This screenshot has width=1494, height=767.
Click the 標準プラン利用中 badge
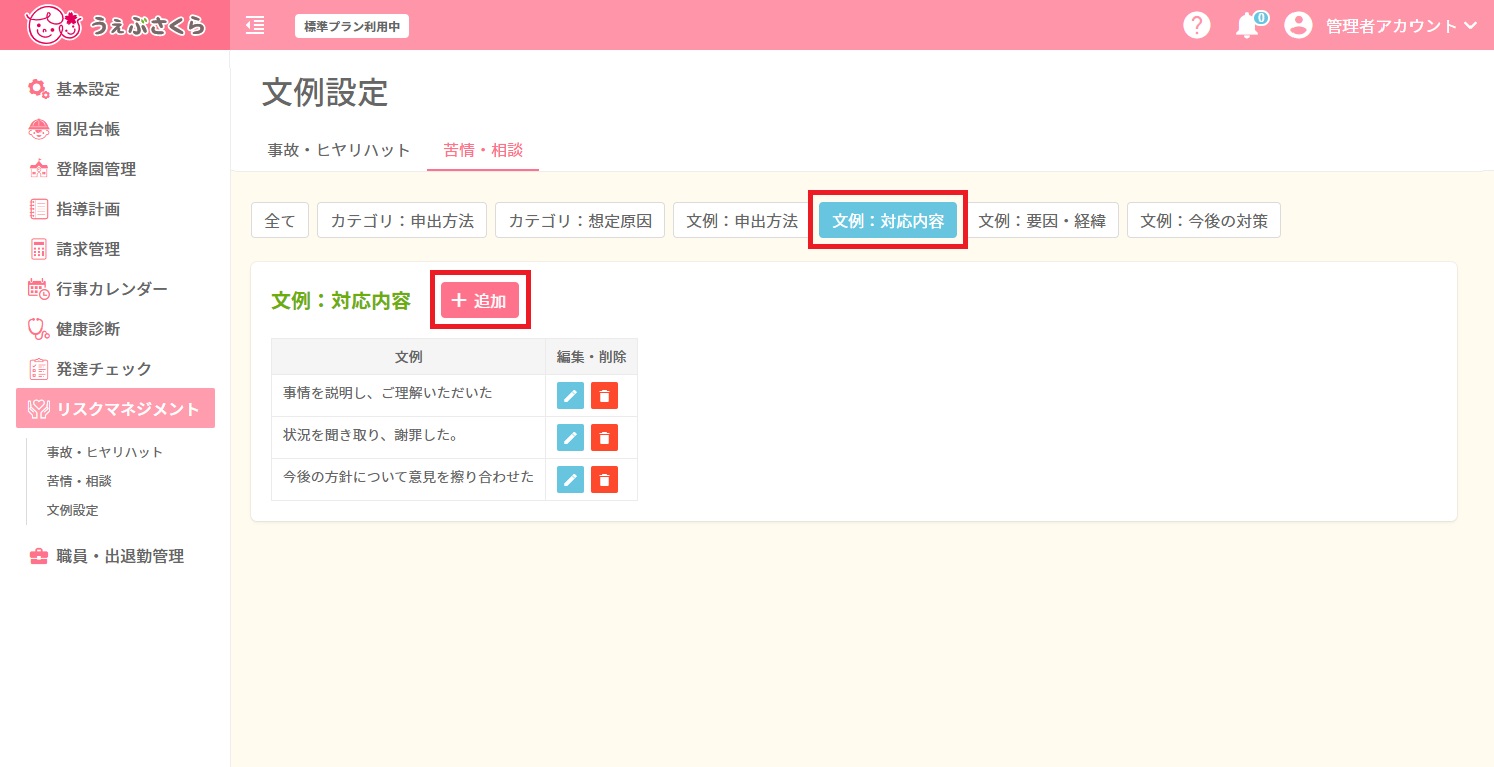point(352,26)
